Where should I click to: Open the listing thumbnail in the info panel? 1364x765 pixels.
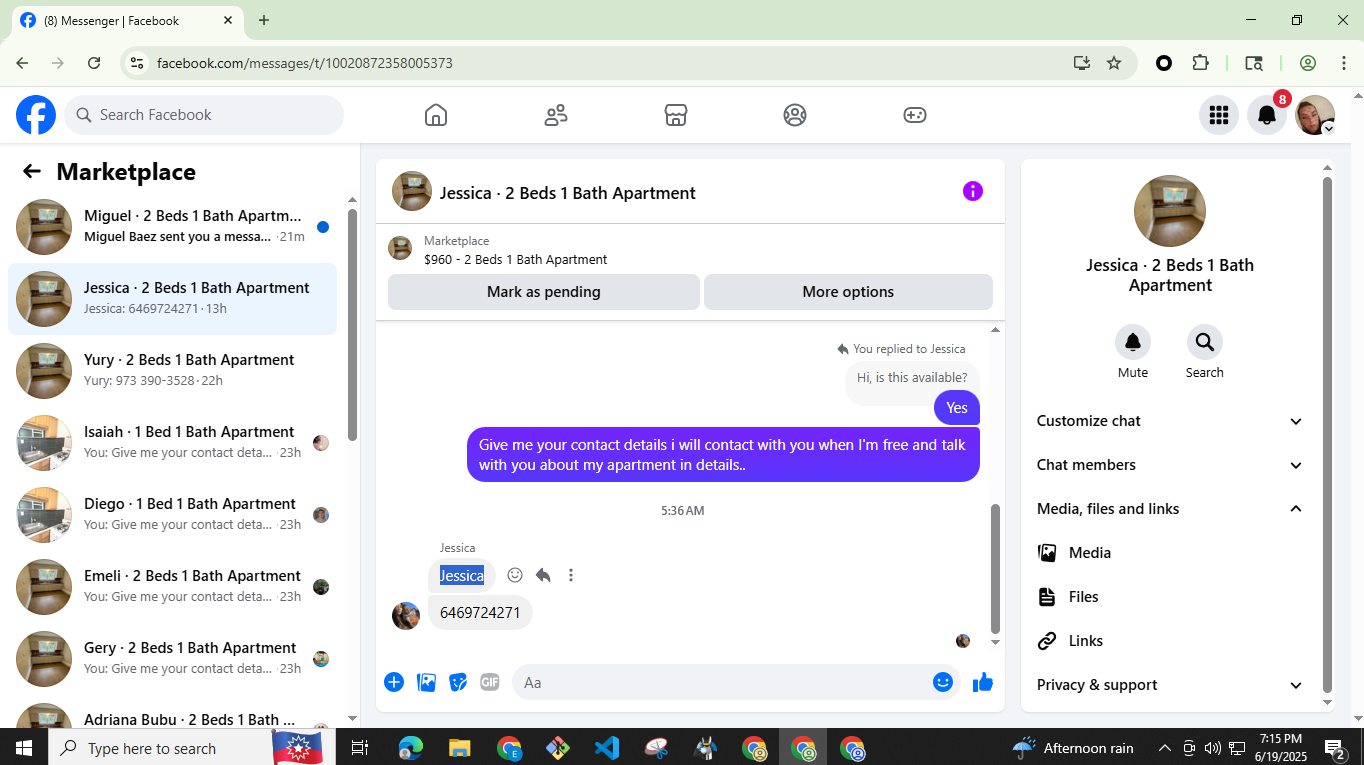[x=1170, y=211]
